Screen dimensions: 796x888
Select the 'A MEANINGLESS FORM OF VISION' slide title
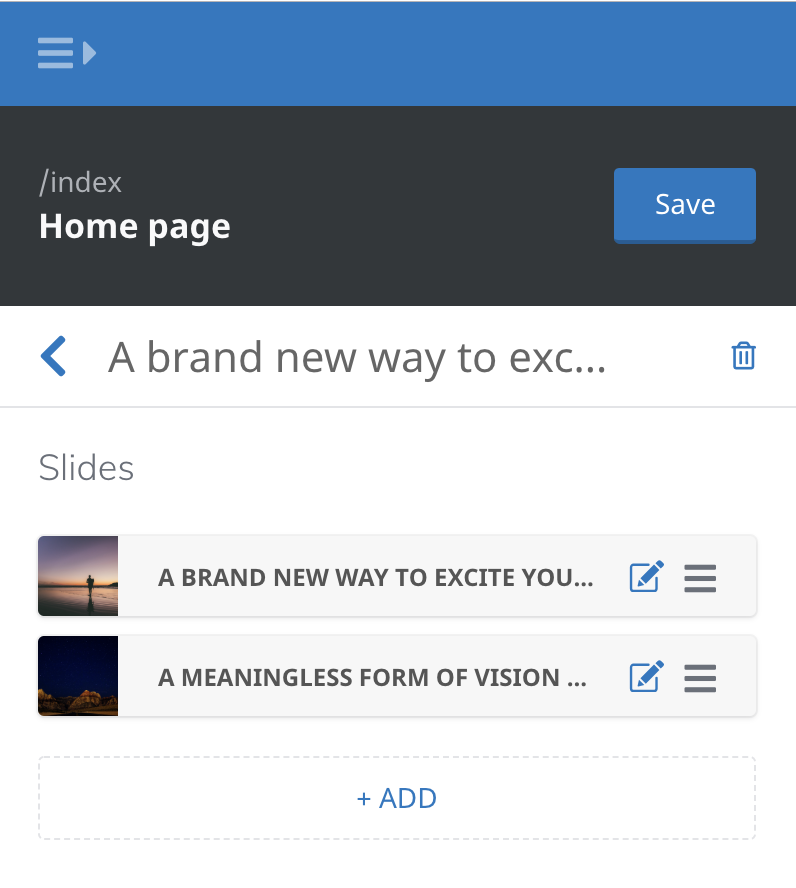click(x=372, y=677)
